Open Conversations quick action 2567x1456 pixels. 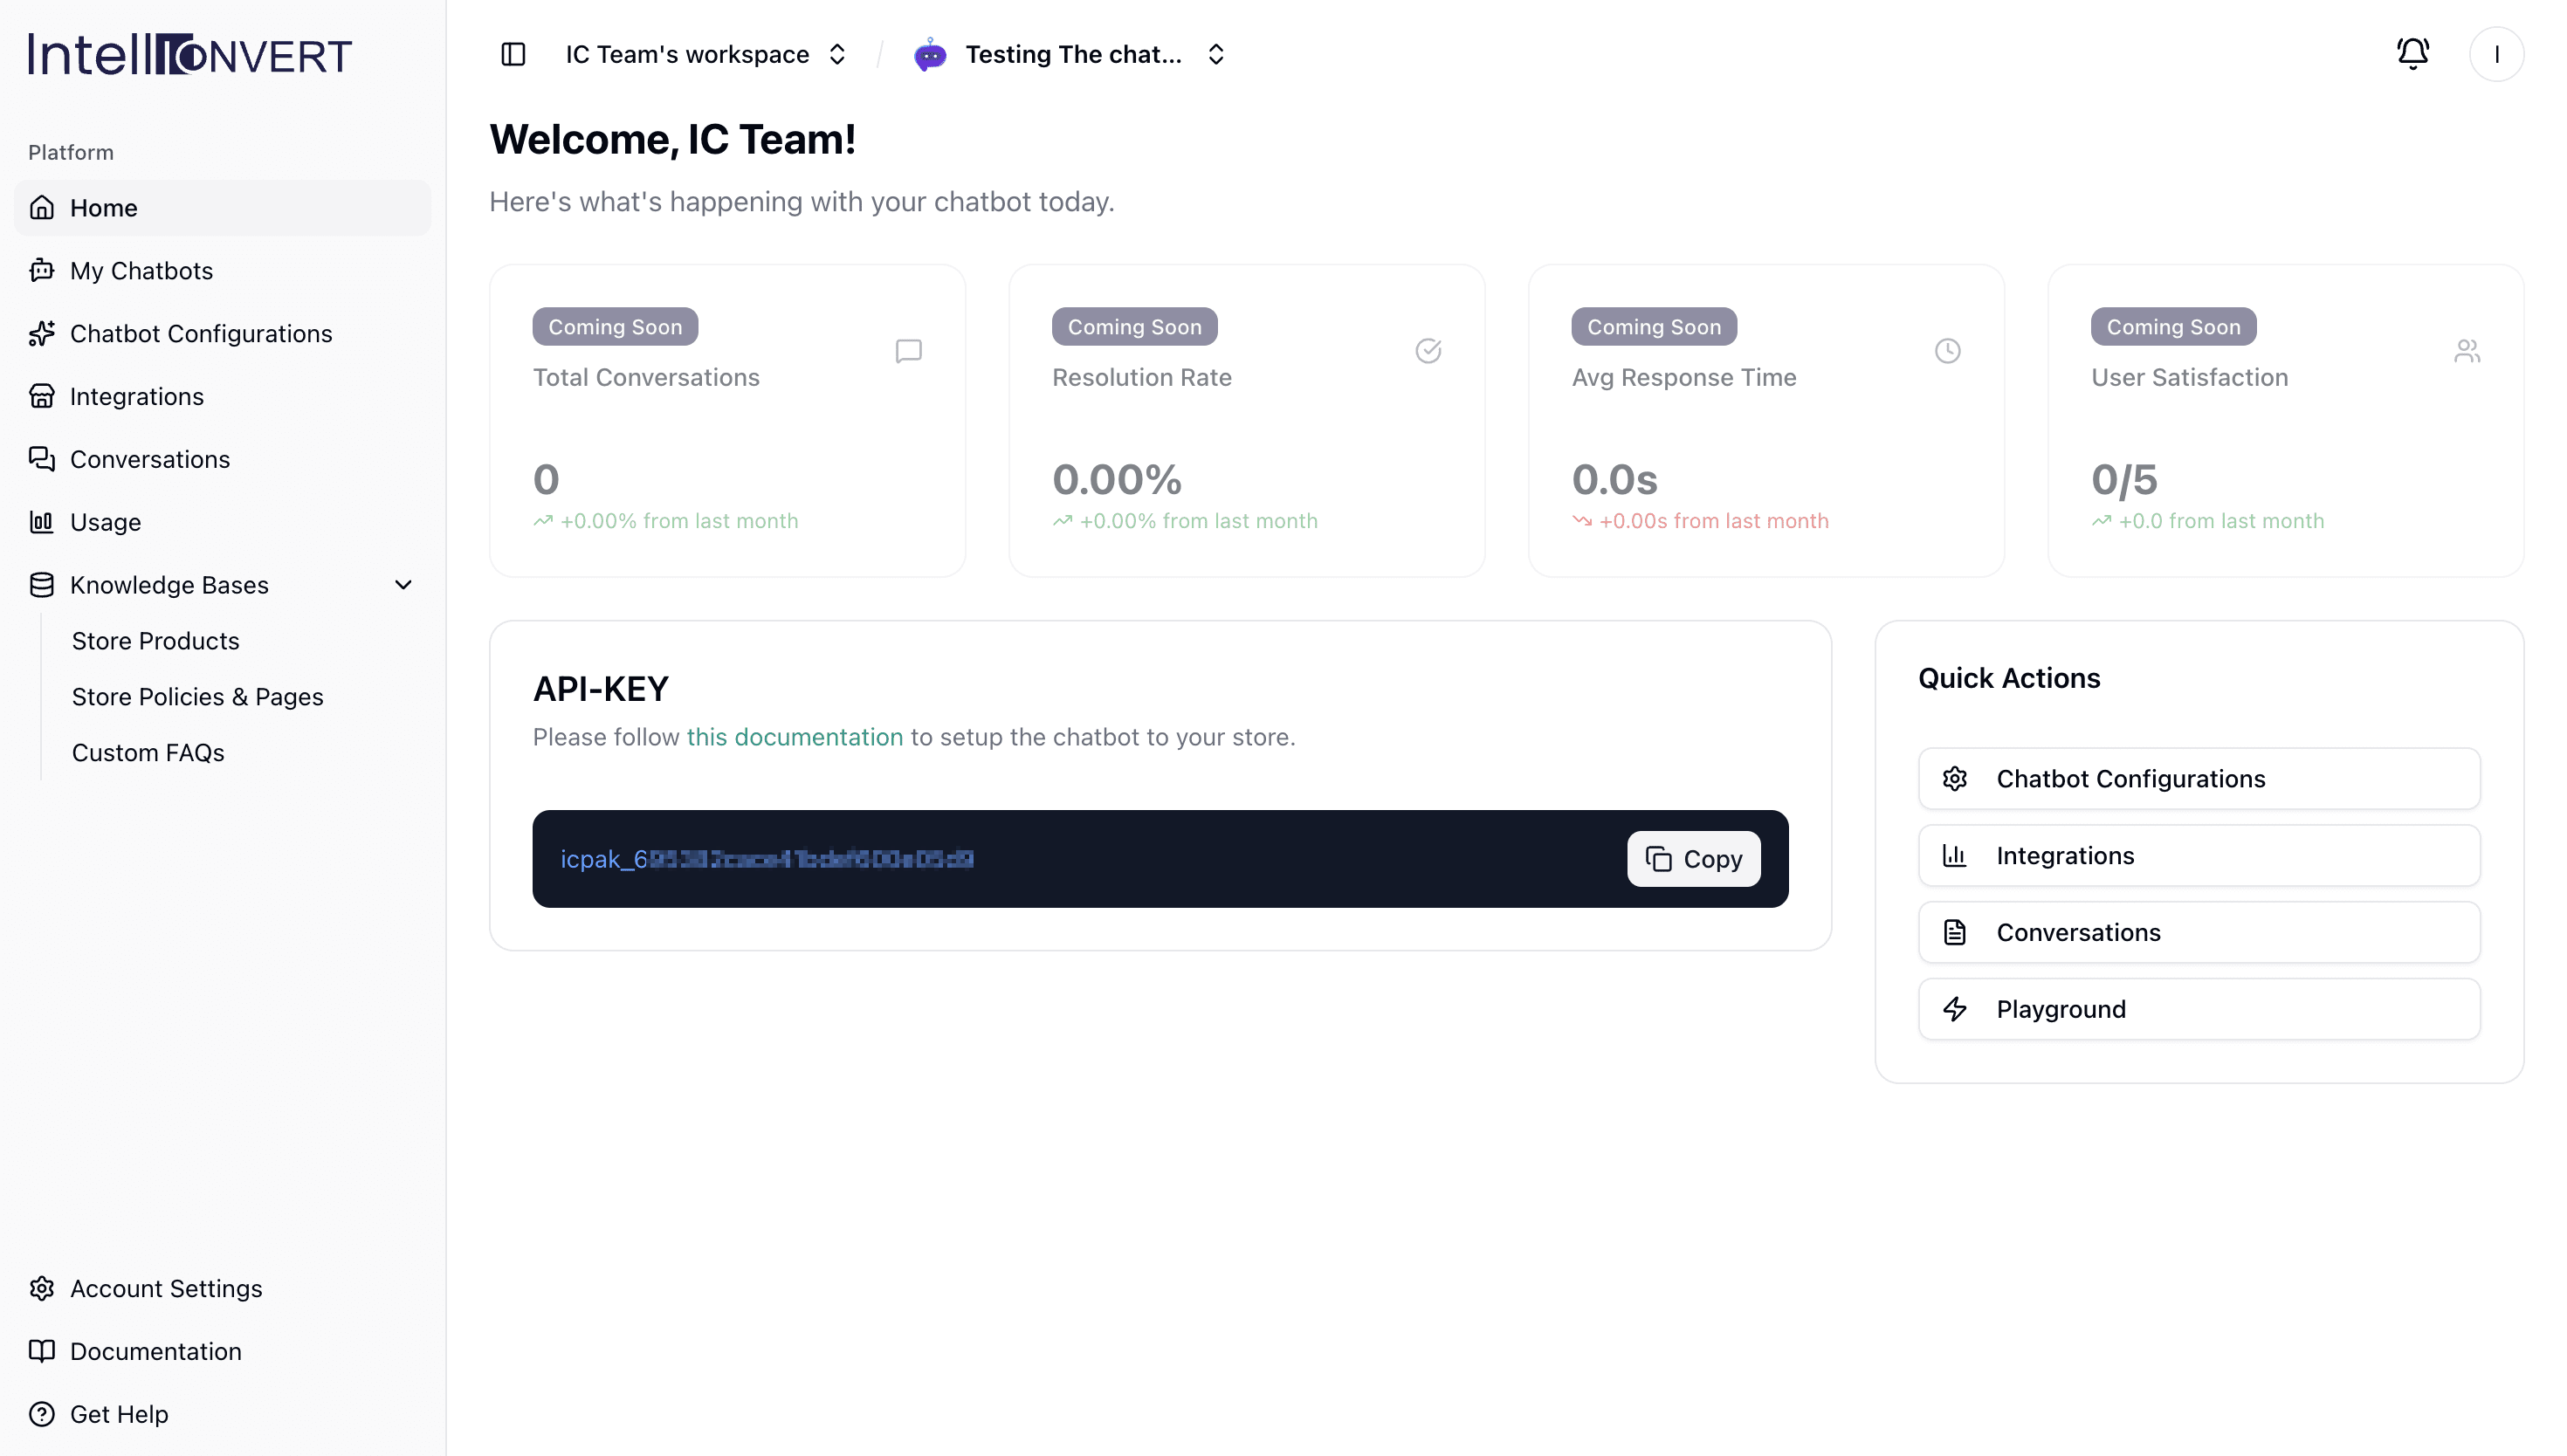point(2198,932)
